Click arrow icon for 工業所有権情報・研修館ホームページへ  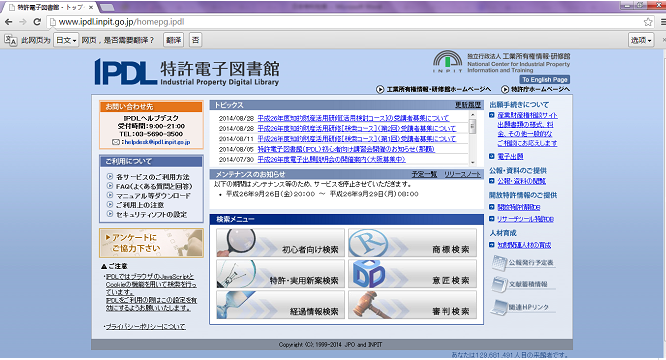[x=380, y=89]
